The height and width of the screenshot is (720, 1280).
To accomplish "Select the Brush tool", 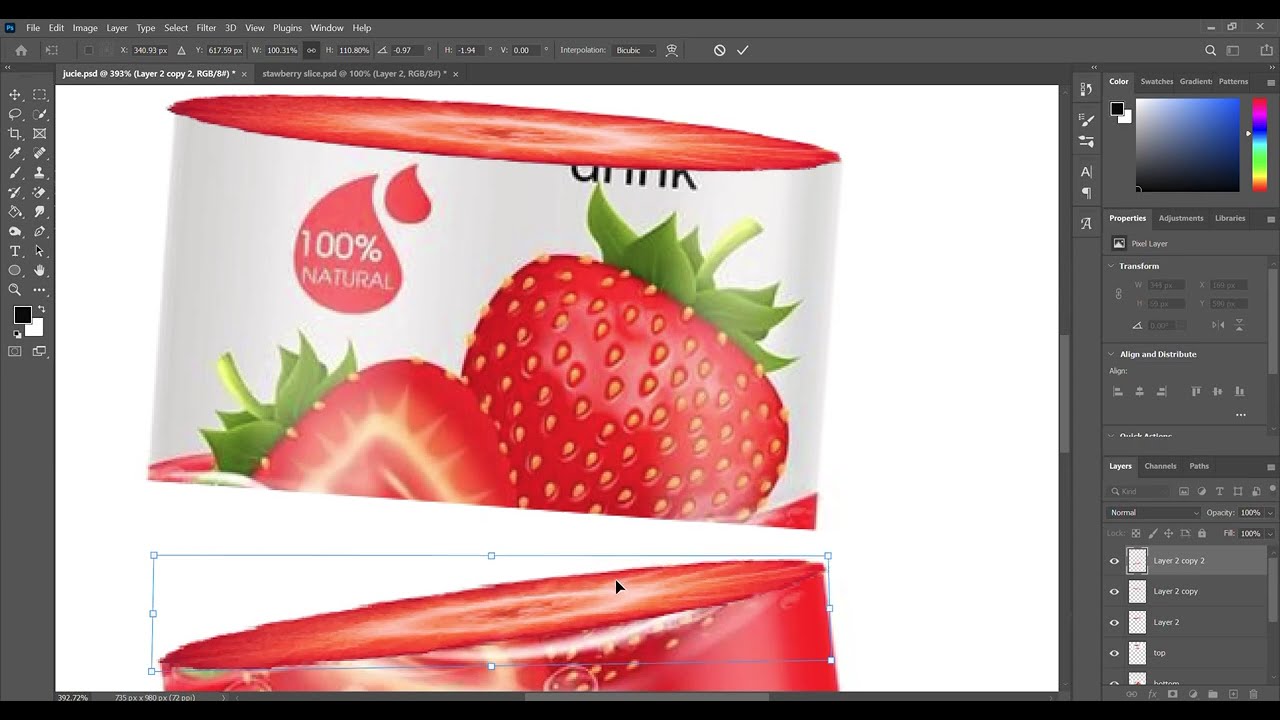I will [15, 173].
